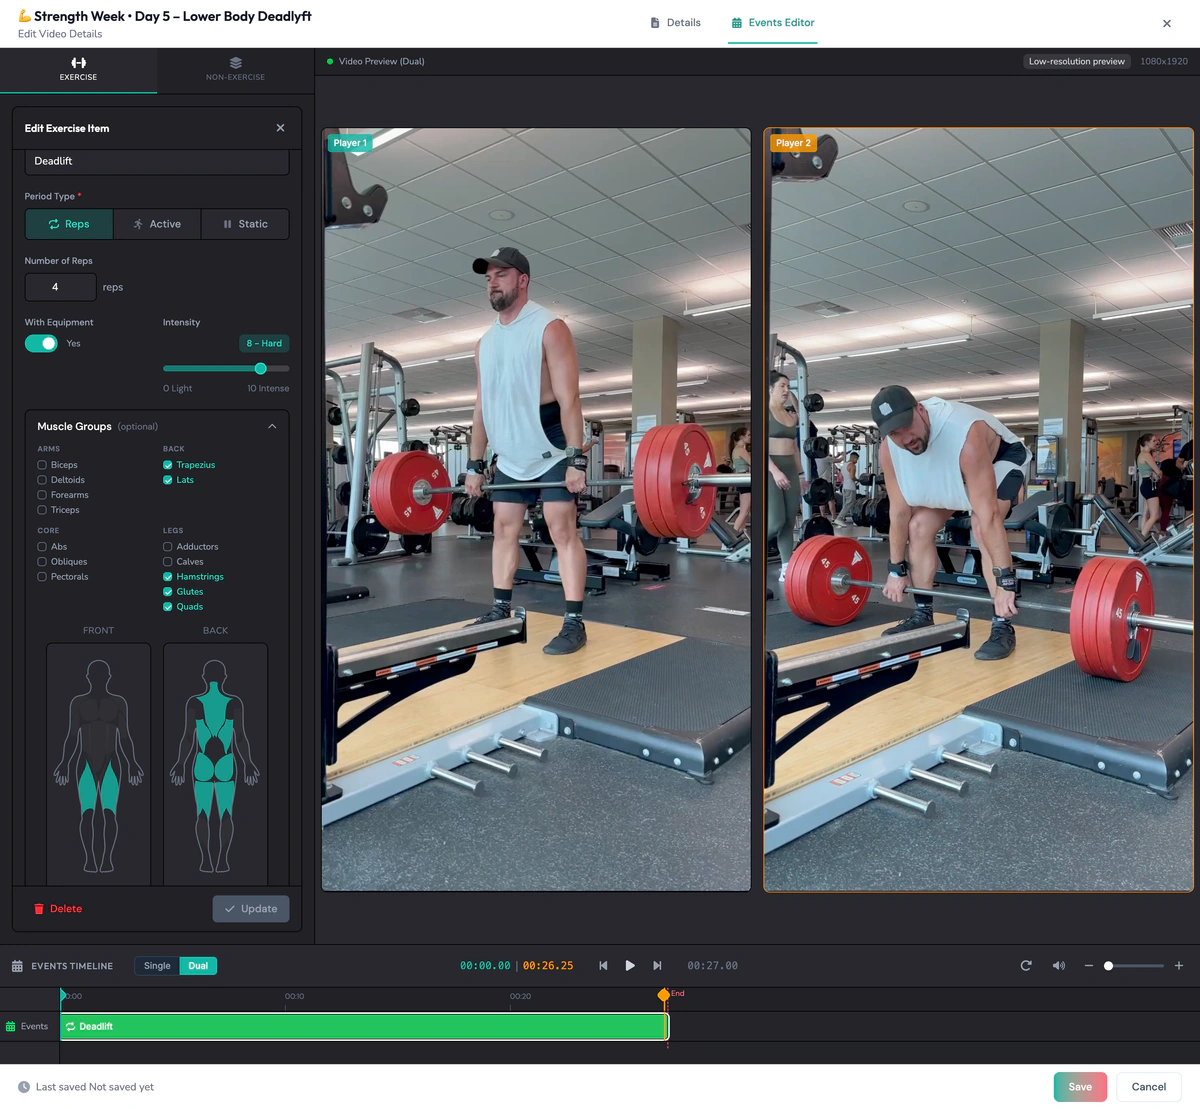
Task: Click the 8 – Hard intensity badge
Action: [x=264, y=343]
